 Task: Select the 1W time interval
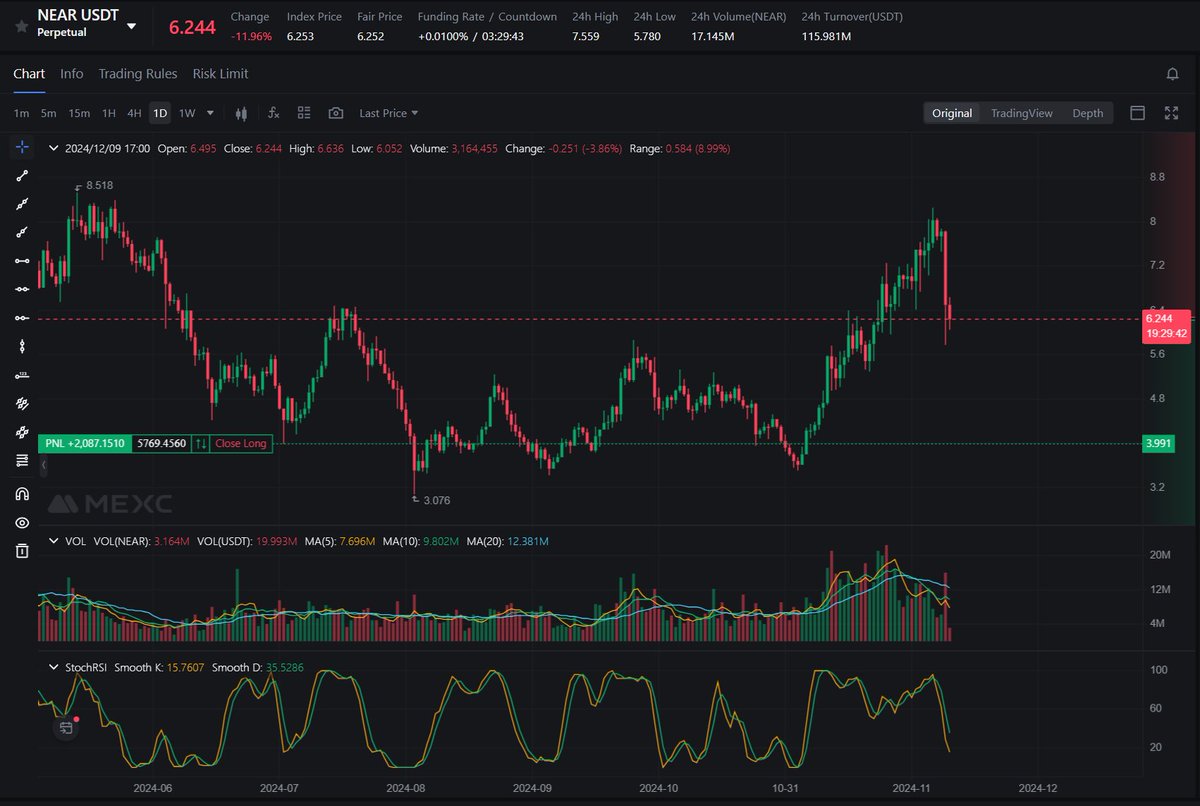187,113
